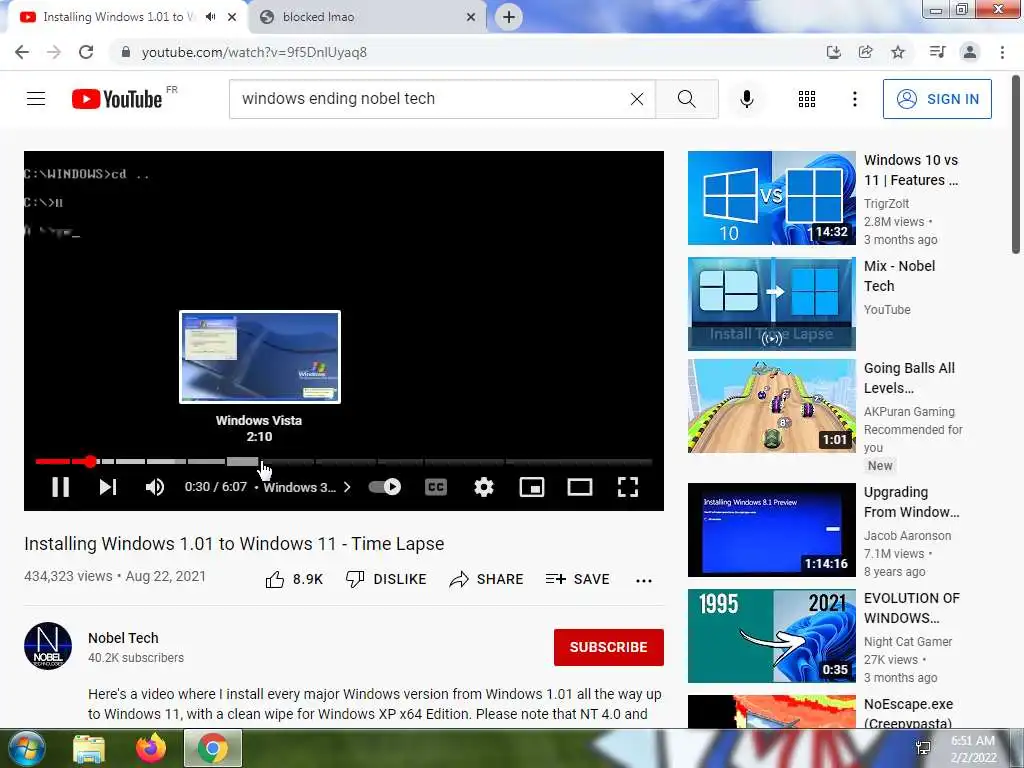
Task: Open a new Chrome tab
Action: (509, 17)
